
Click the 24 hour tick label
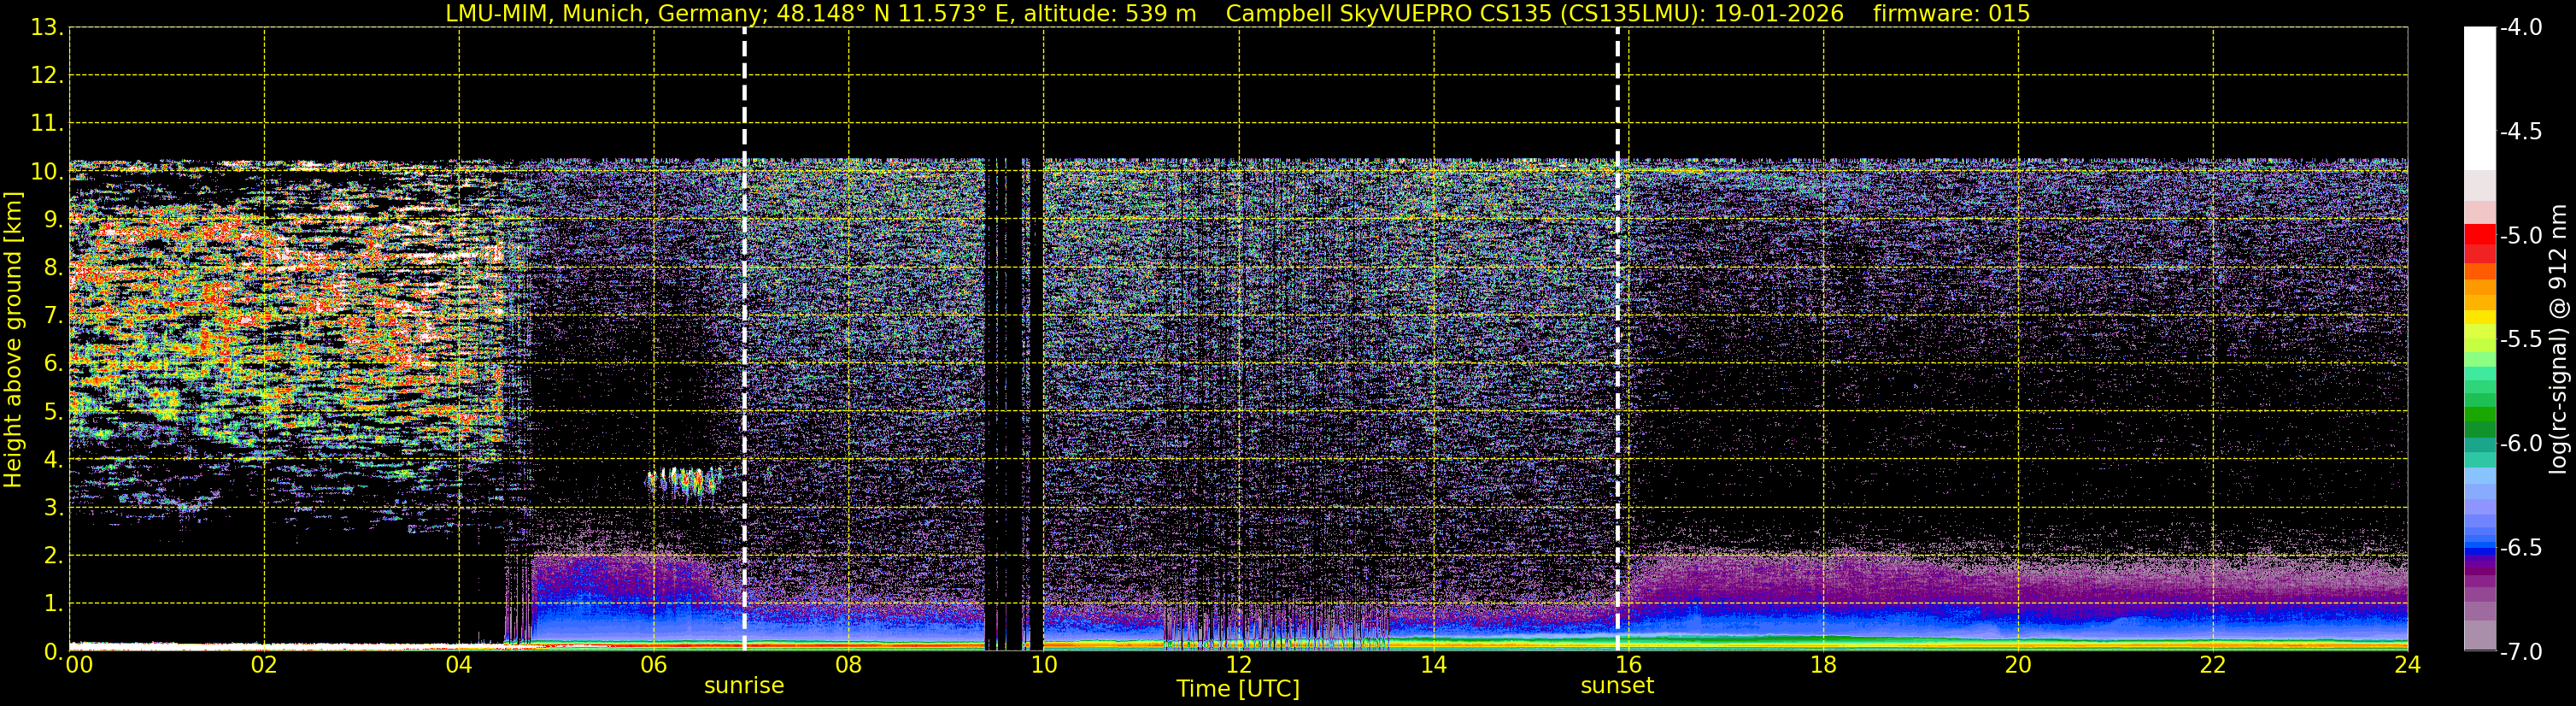point(2407,665)
